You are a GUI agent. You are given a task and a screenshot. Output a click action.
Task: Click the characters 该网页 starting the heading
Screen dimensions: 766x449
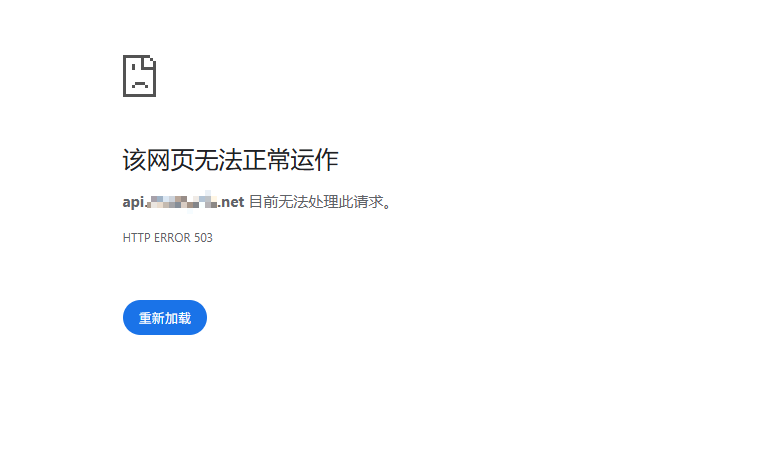(x=158, y=160)
